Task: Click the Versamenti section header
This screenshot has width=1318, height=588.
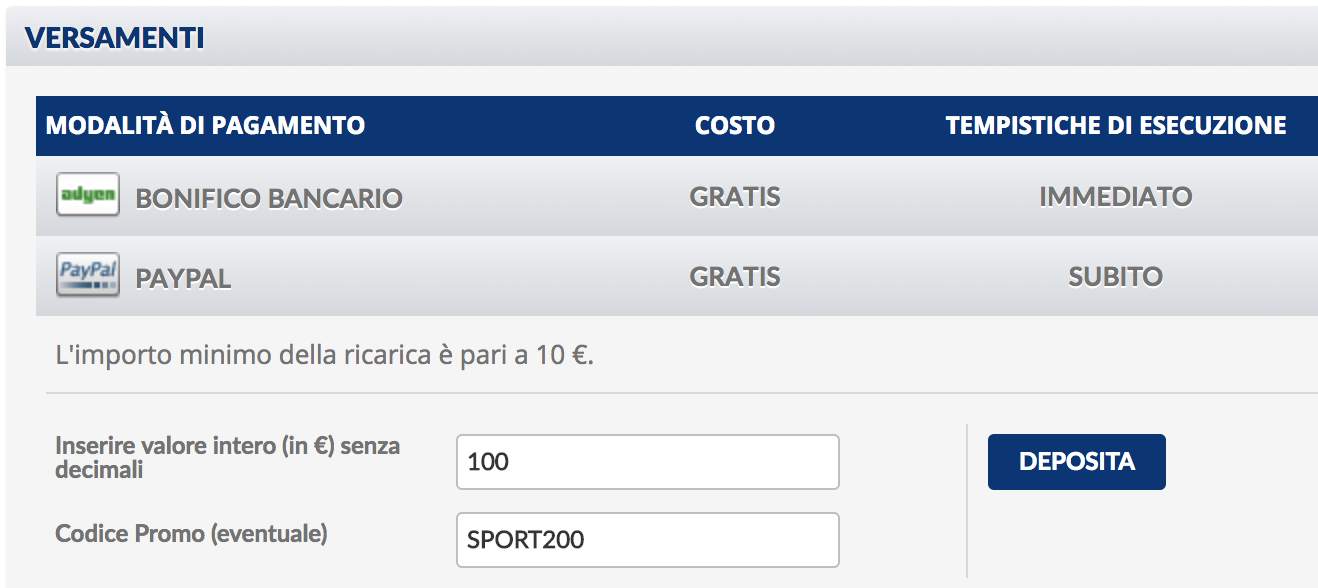Action: point(114,38)
